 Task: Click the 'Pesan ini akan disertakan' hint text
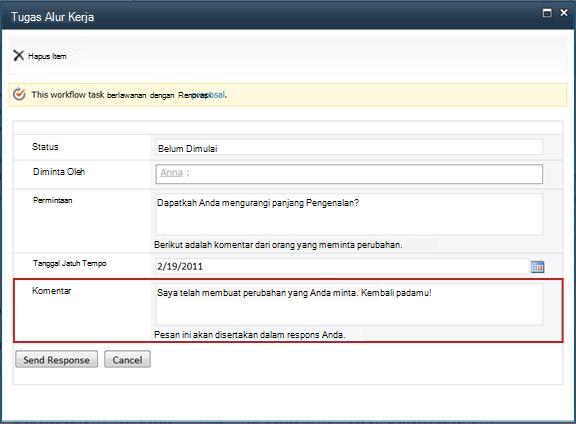click(x=249, y=335)
